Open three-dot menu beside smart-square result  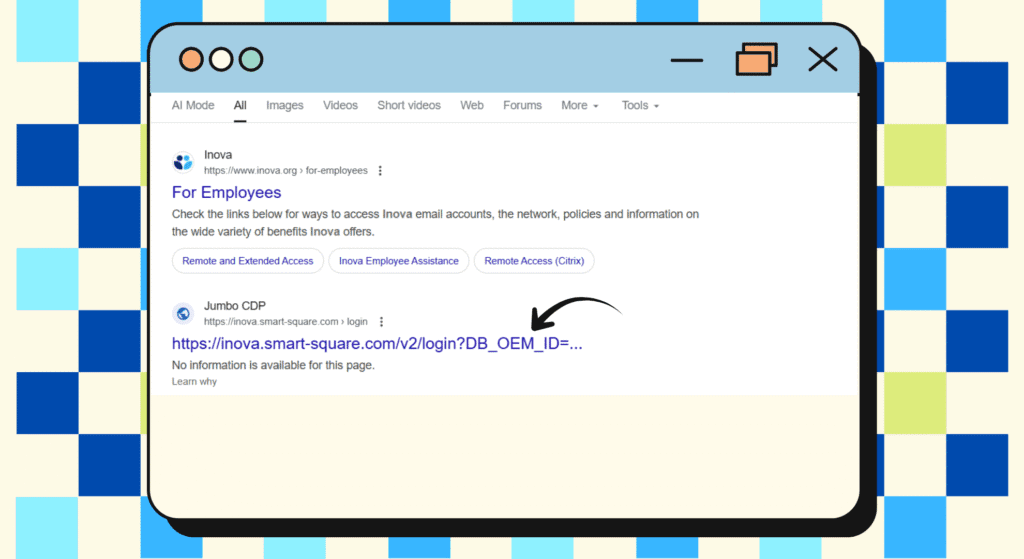click(x=381, y=322)
